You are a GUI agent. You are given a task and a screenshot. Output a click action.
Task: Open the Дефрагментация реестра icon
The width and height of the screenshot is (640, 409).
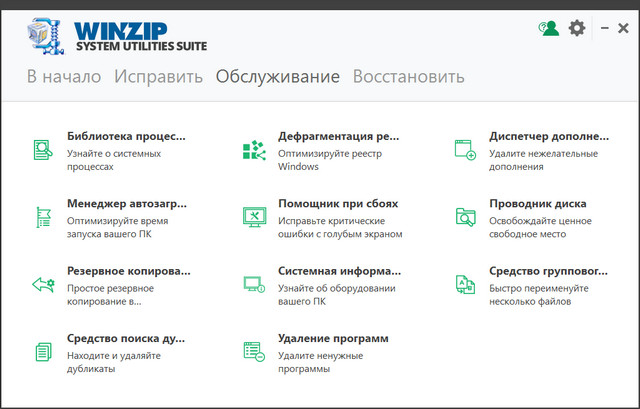coord(254,149)
